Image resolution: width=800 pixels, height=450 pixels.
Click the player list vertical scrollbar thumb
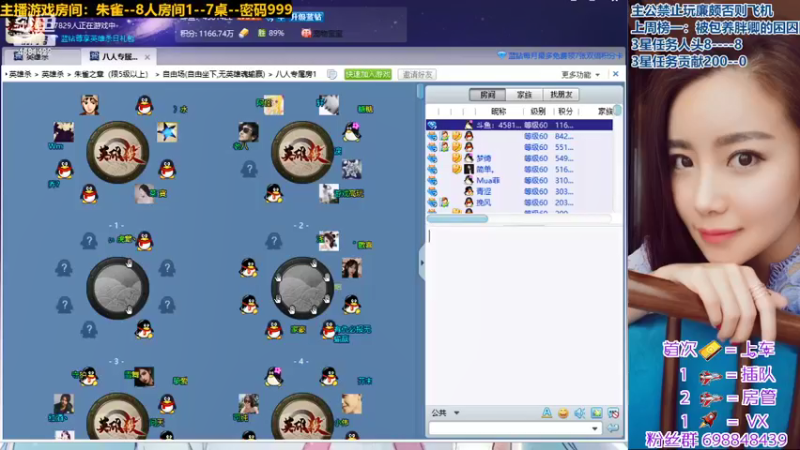click(x=618, y=110)
